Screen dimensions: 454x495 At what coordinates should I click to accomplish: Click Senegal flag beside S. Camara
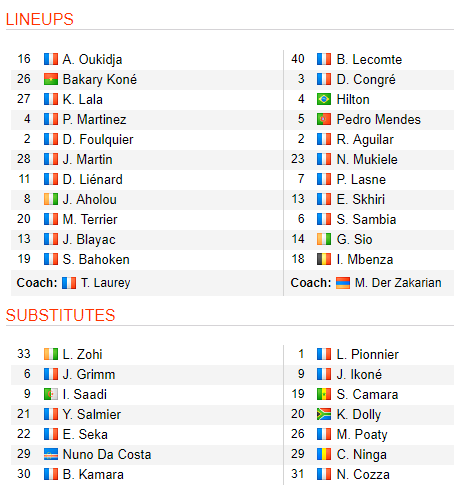tap(324, 394)
